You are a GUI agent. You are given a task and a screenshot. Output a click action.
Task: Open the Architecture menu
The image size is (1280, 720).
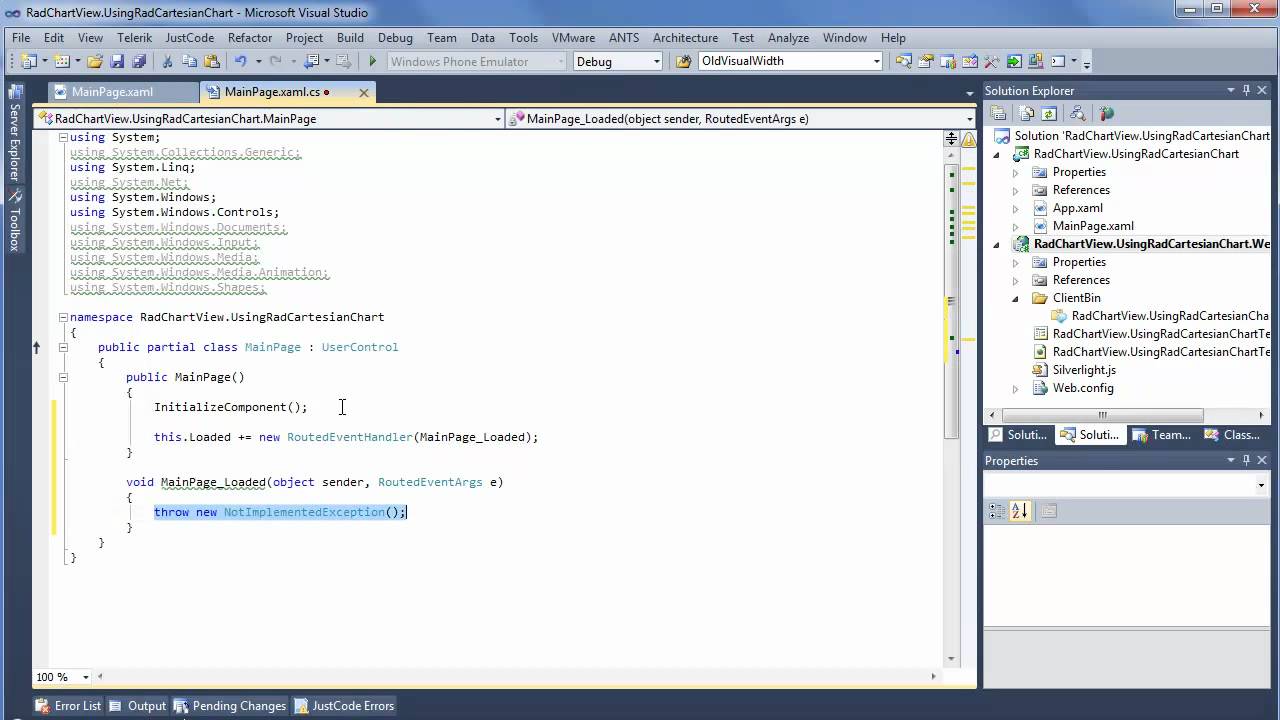685,38
